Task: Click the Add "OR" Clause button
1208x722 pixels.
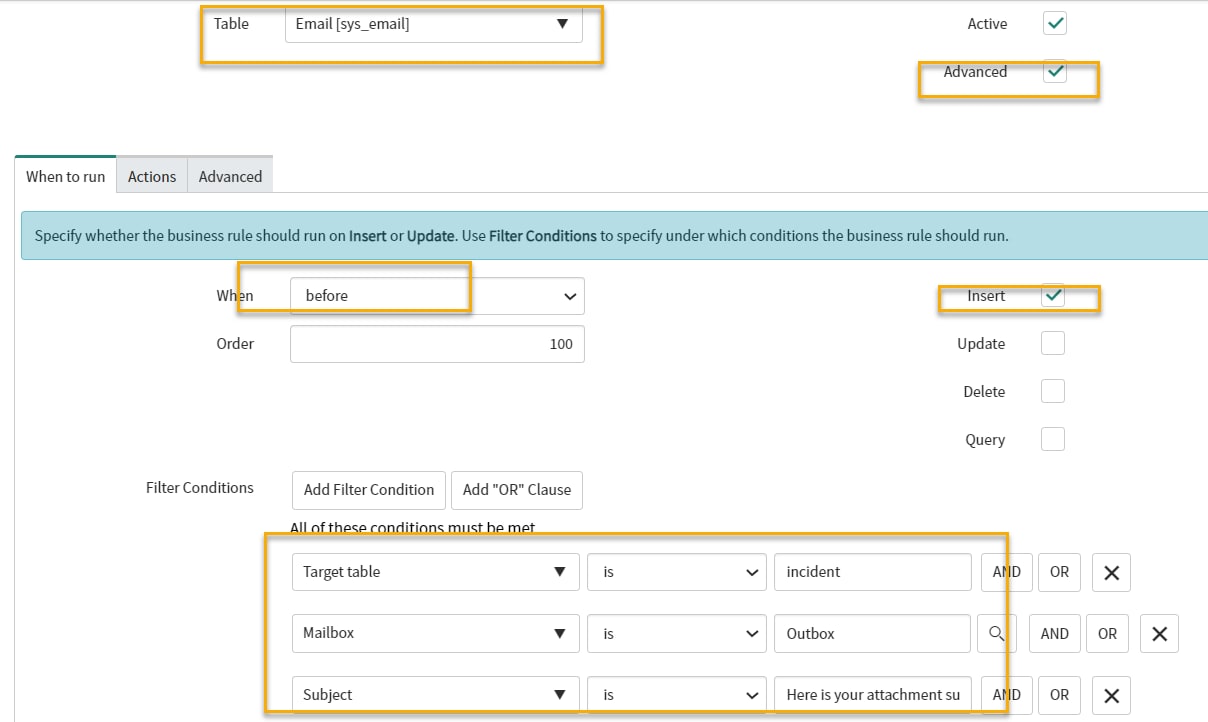Action: pos(517,490)
